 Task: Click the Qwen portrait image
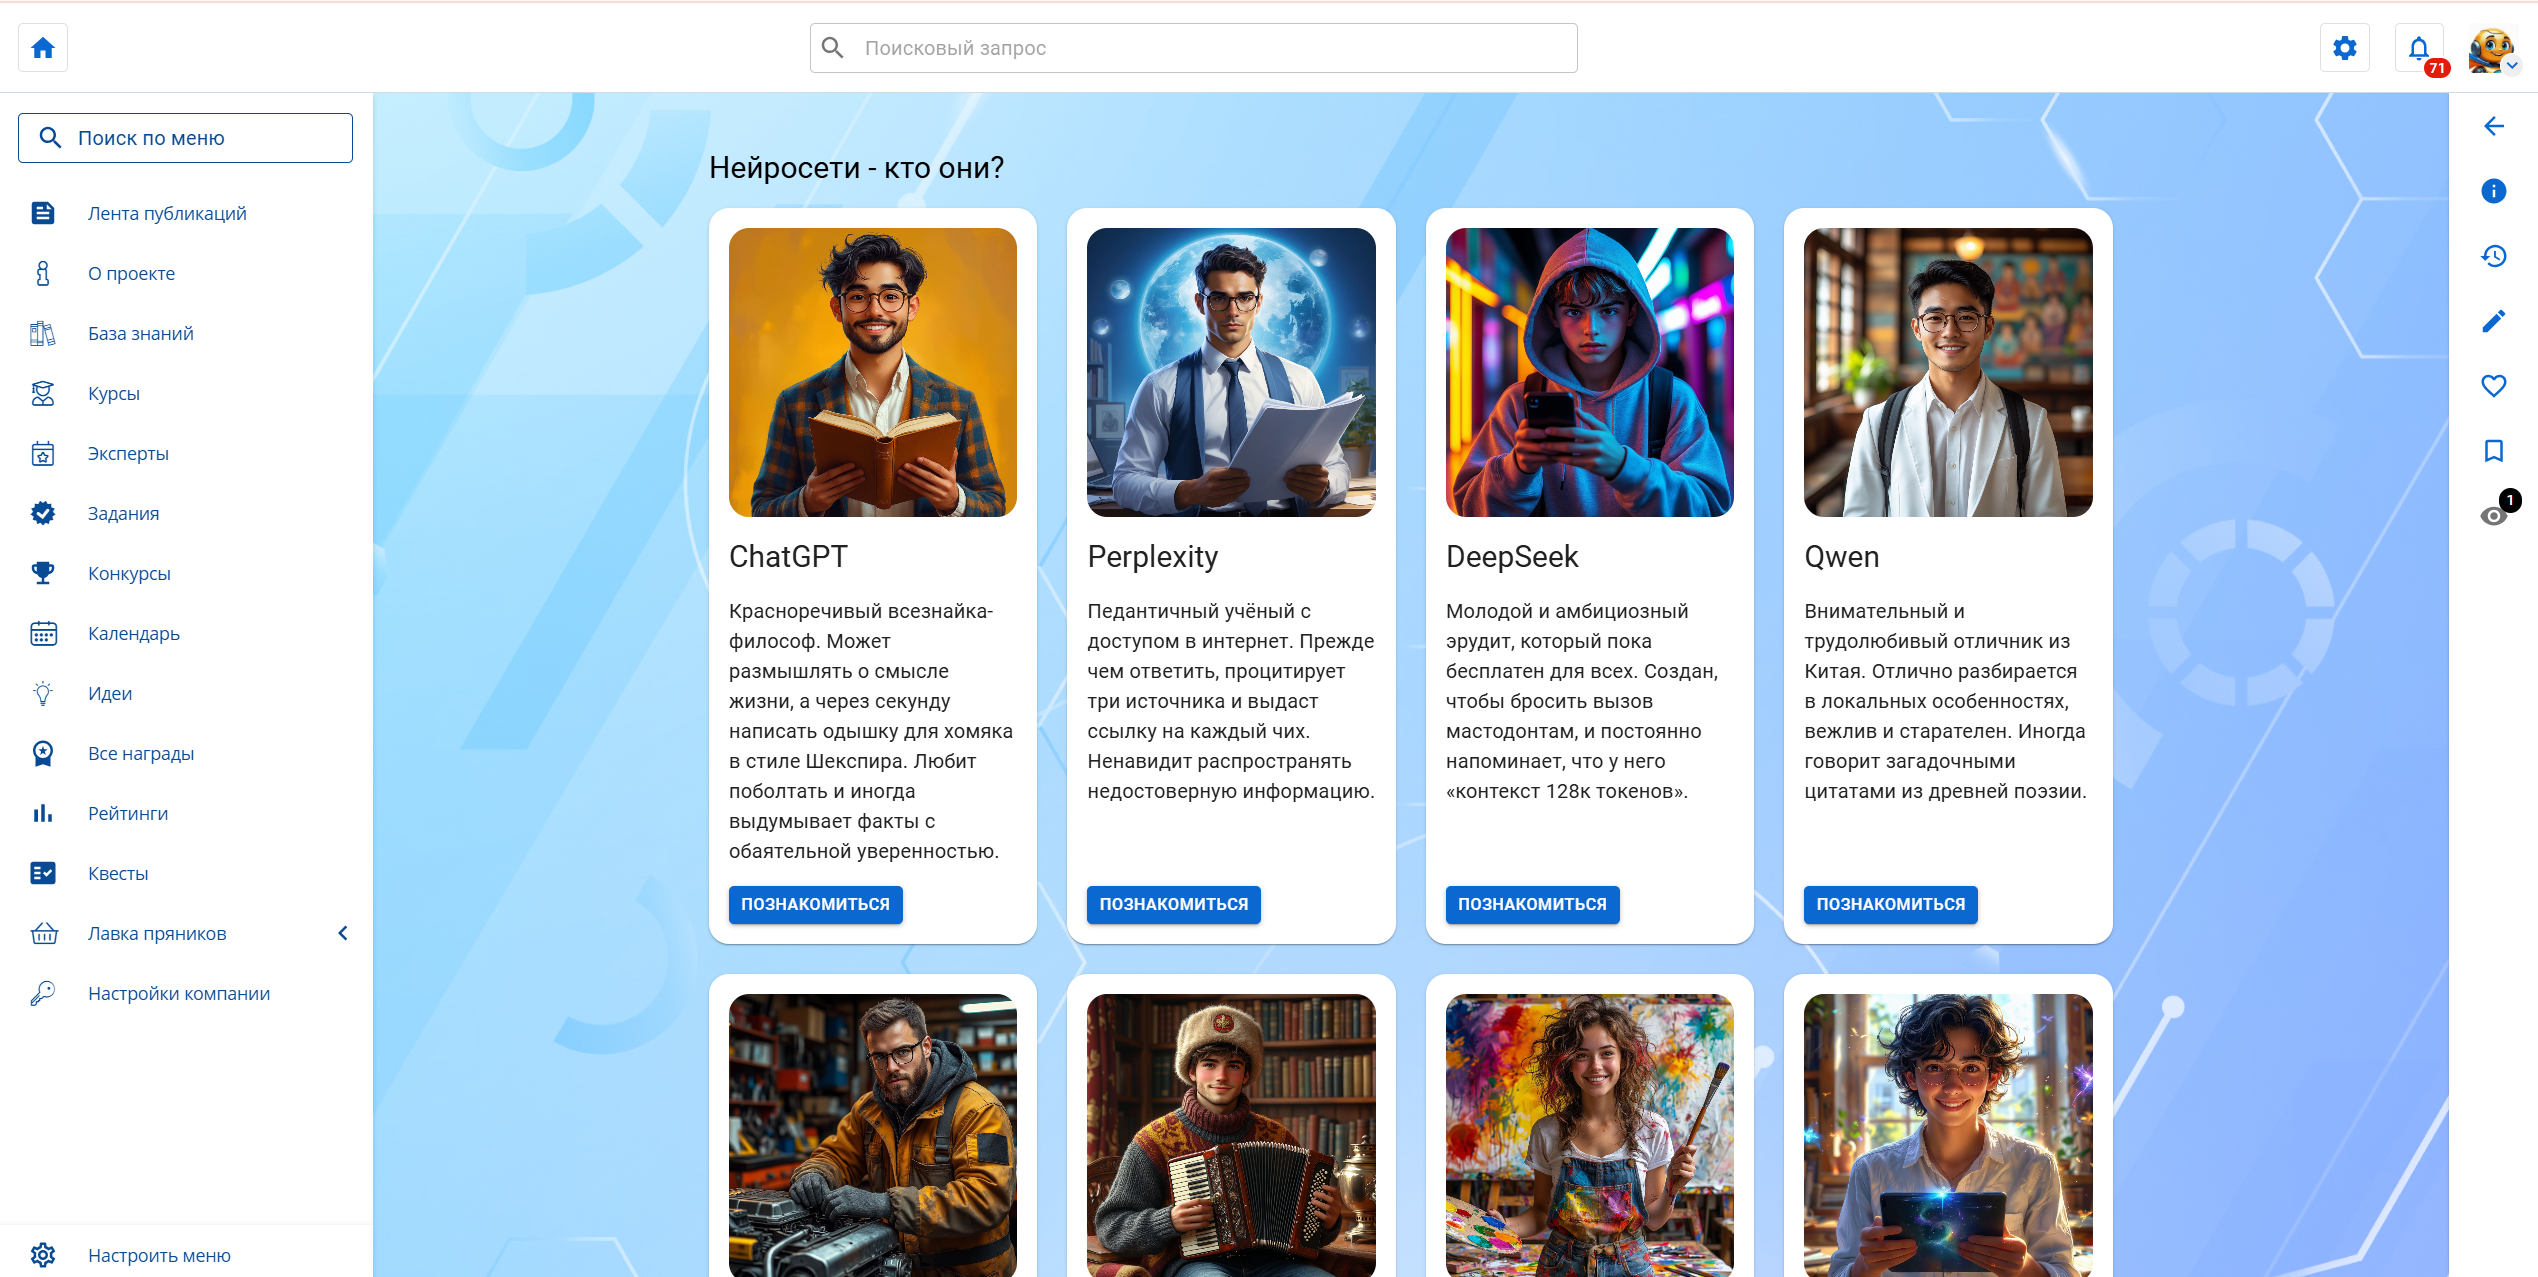[1947, 372]
